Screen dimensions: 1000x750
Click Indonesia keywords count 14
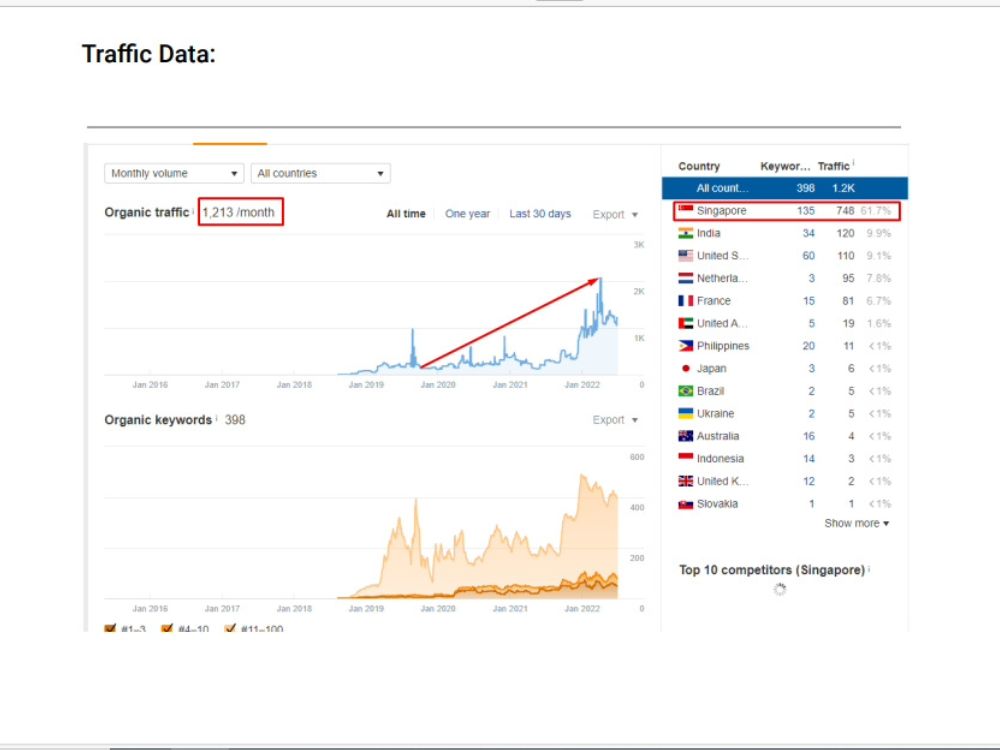point(809,459)
